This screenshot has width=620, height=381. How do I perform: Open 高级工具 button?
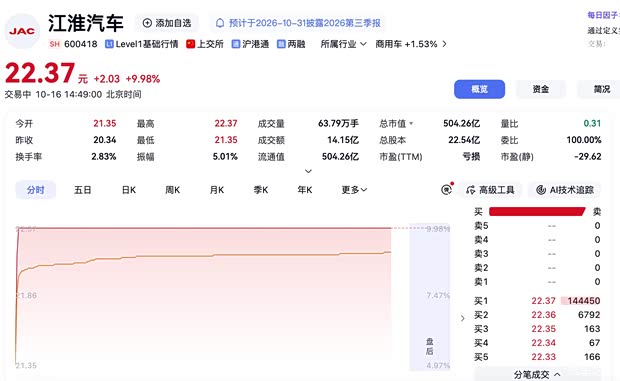coord(490,190)
